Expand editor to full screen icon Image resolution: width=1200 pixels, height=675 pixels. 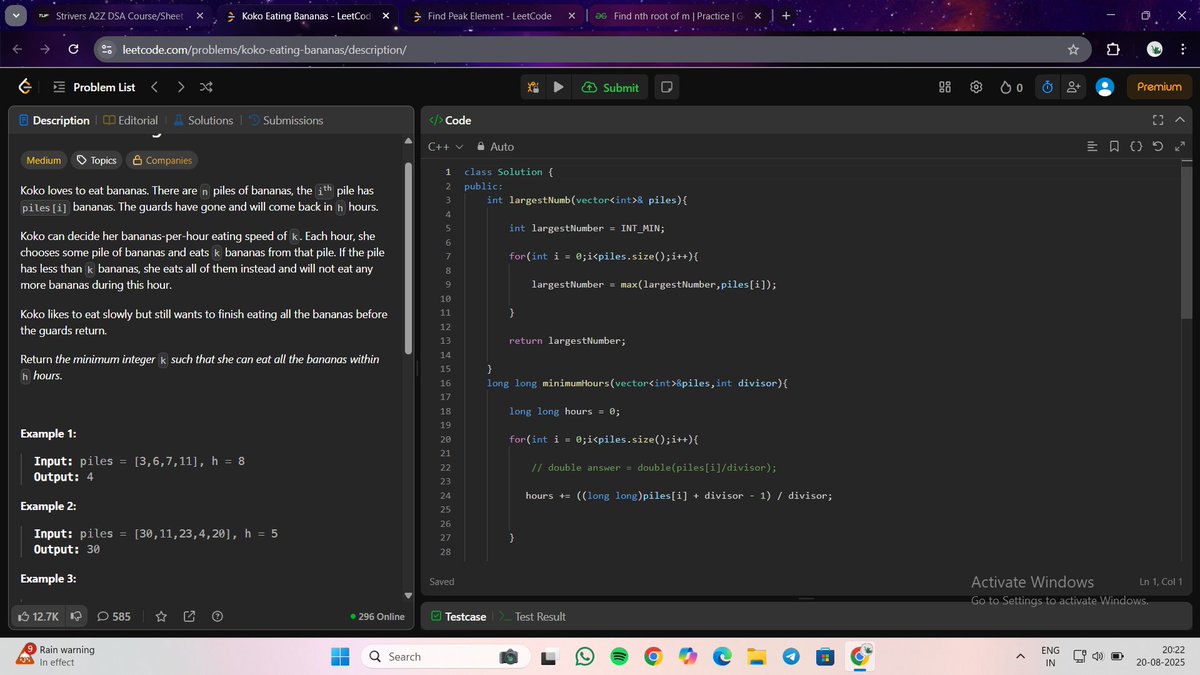[1179, 147]
